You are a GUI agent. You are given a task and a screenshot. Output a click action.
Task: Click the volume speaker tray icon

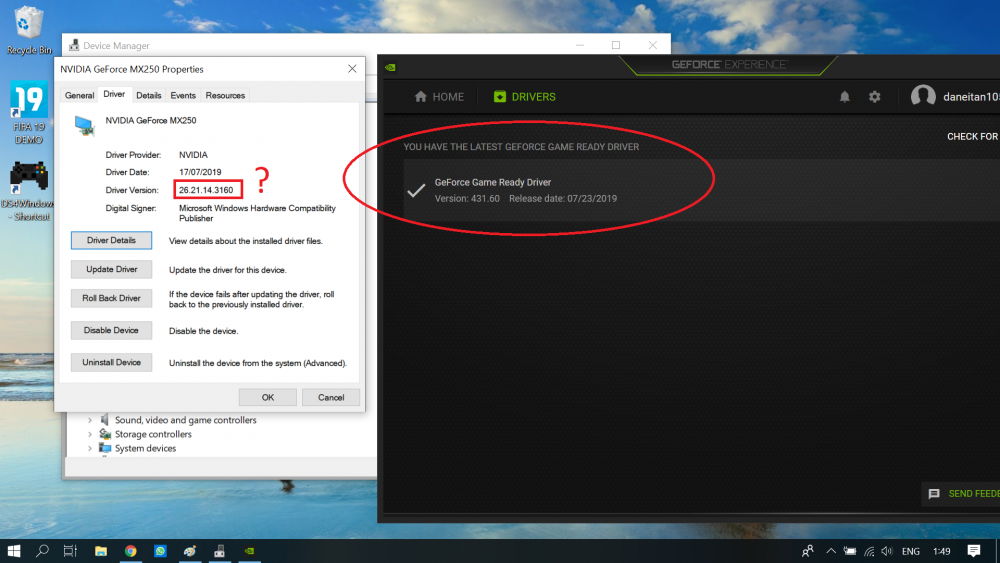tap(887, 551)
